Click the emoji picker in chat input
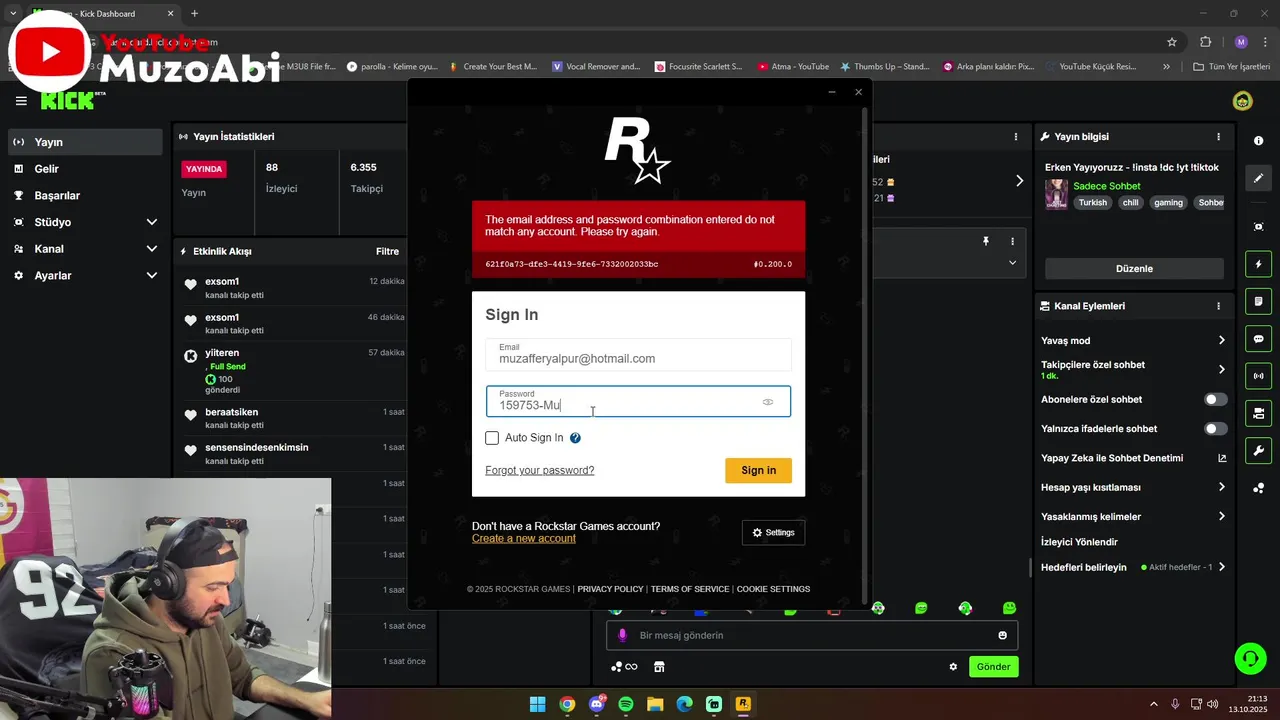 (x=1002, y=635)
